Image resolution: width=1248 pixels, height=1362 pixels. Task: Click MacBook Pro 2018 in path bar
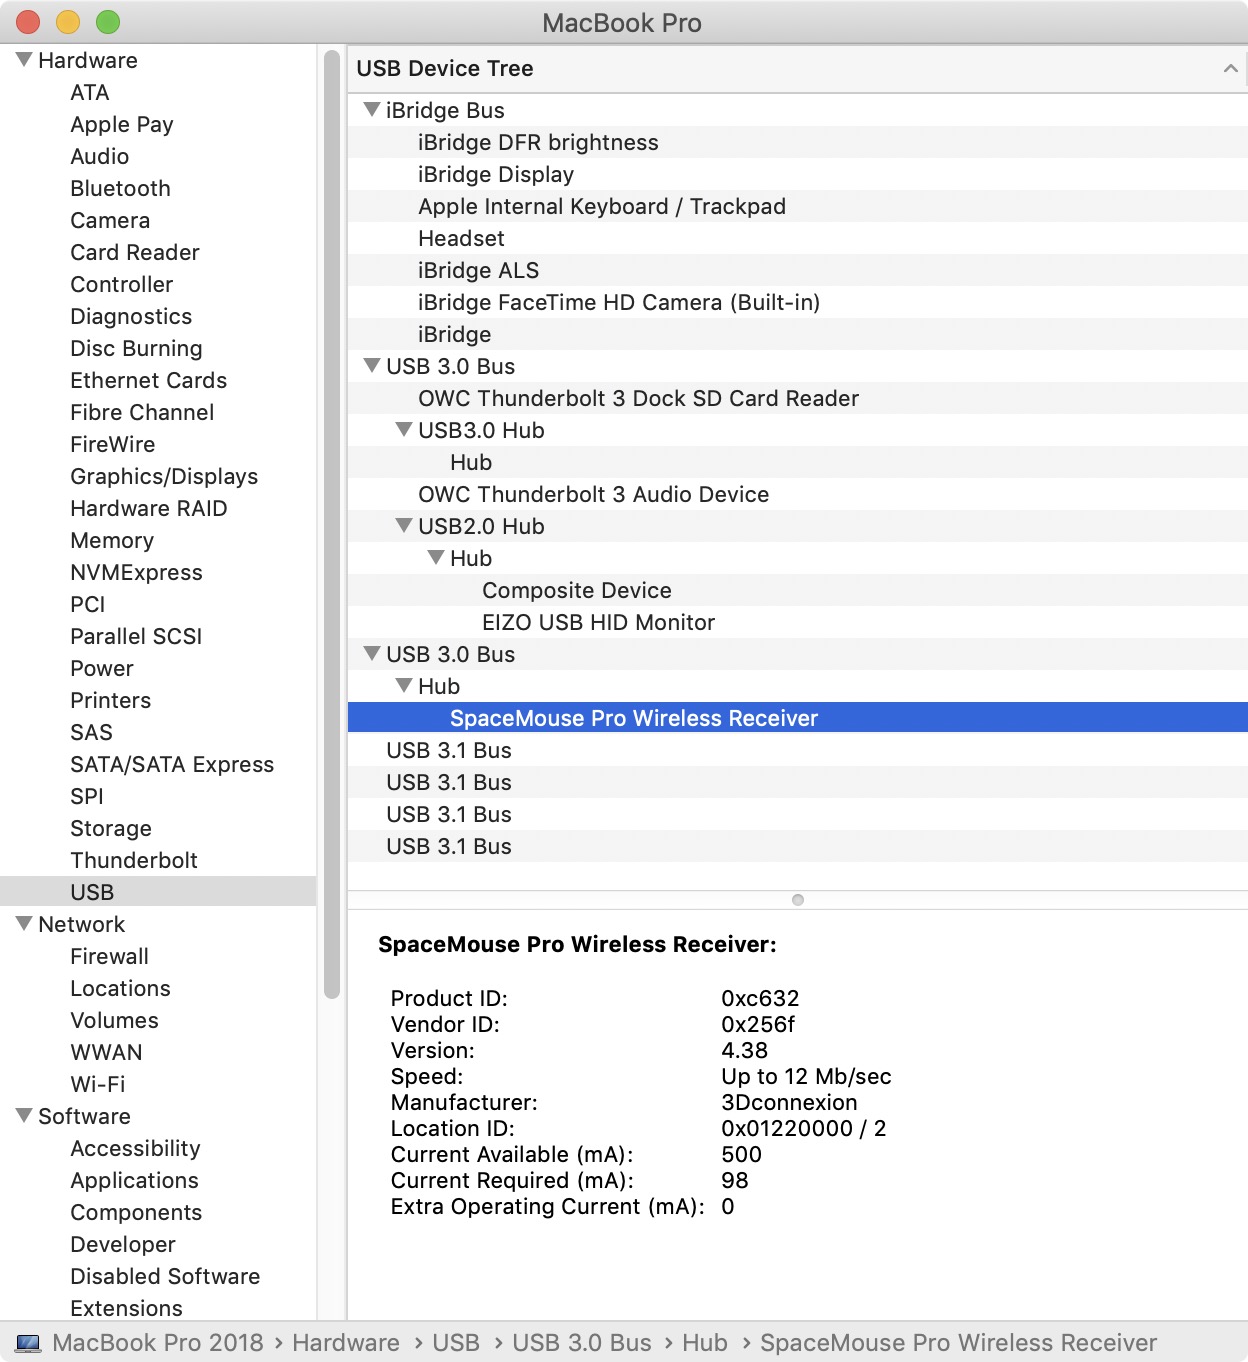coord(158,1343)
